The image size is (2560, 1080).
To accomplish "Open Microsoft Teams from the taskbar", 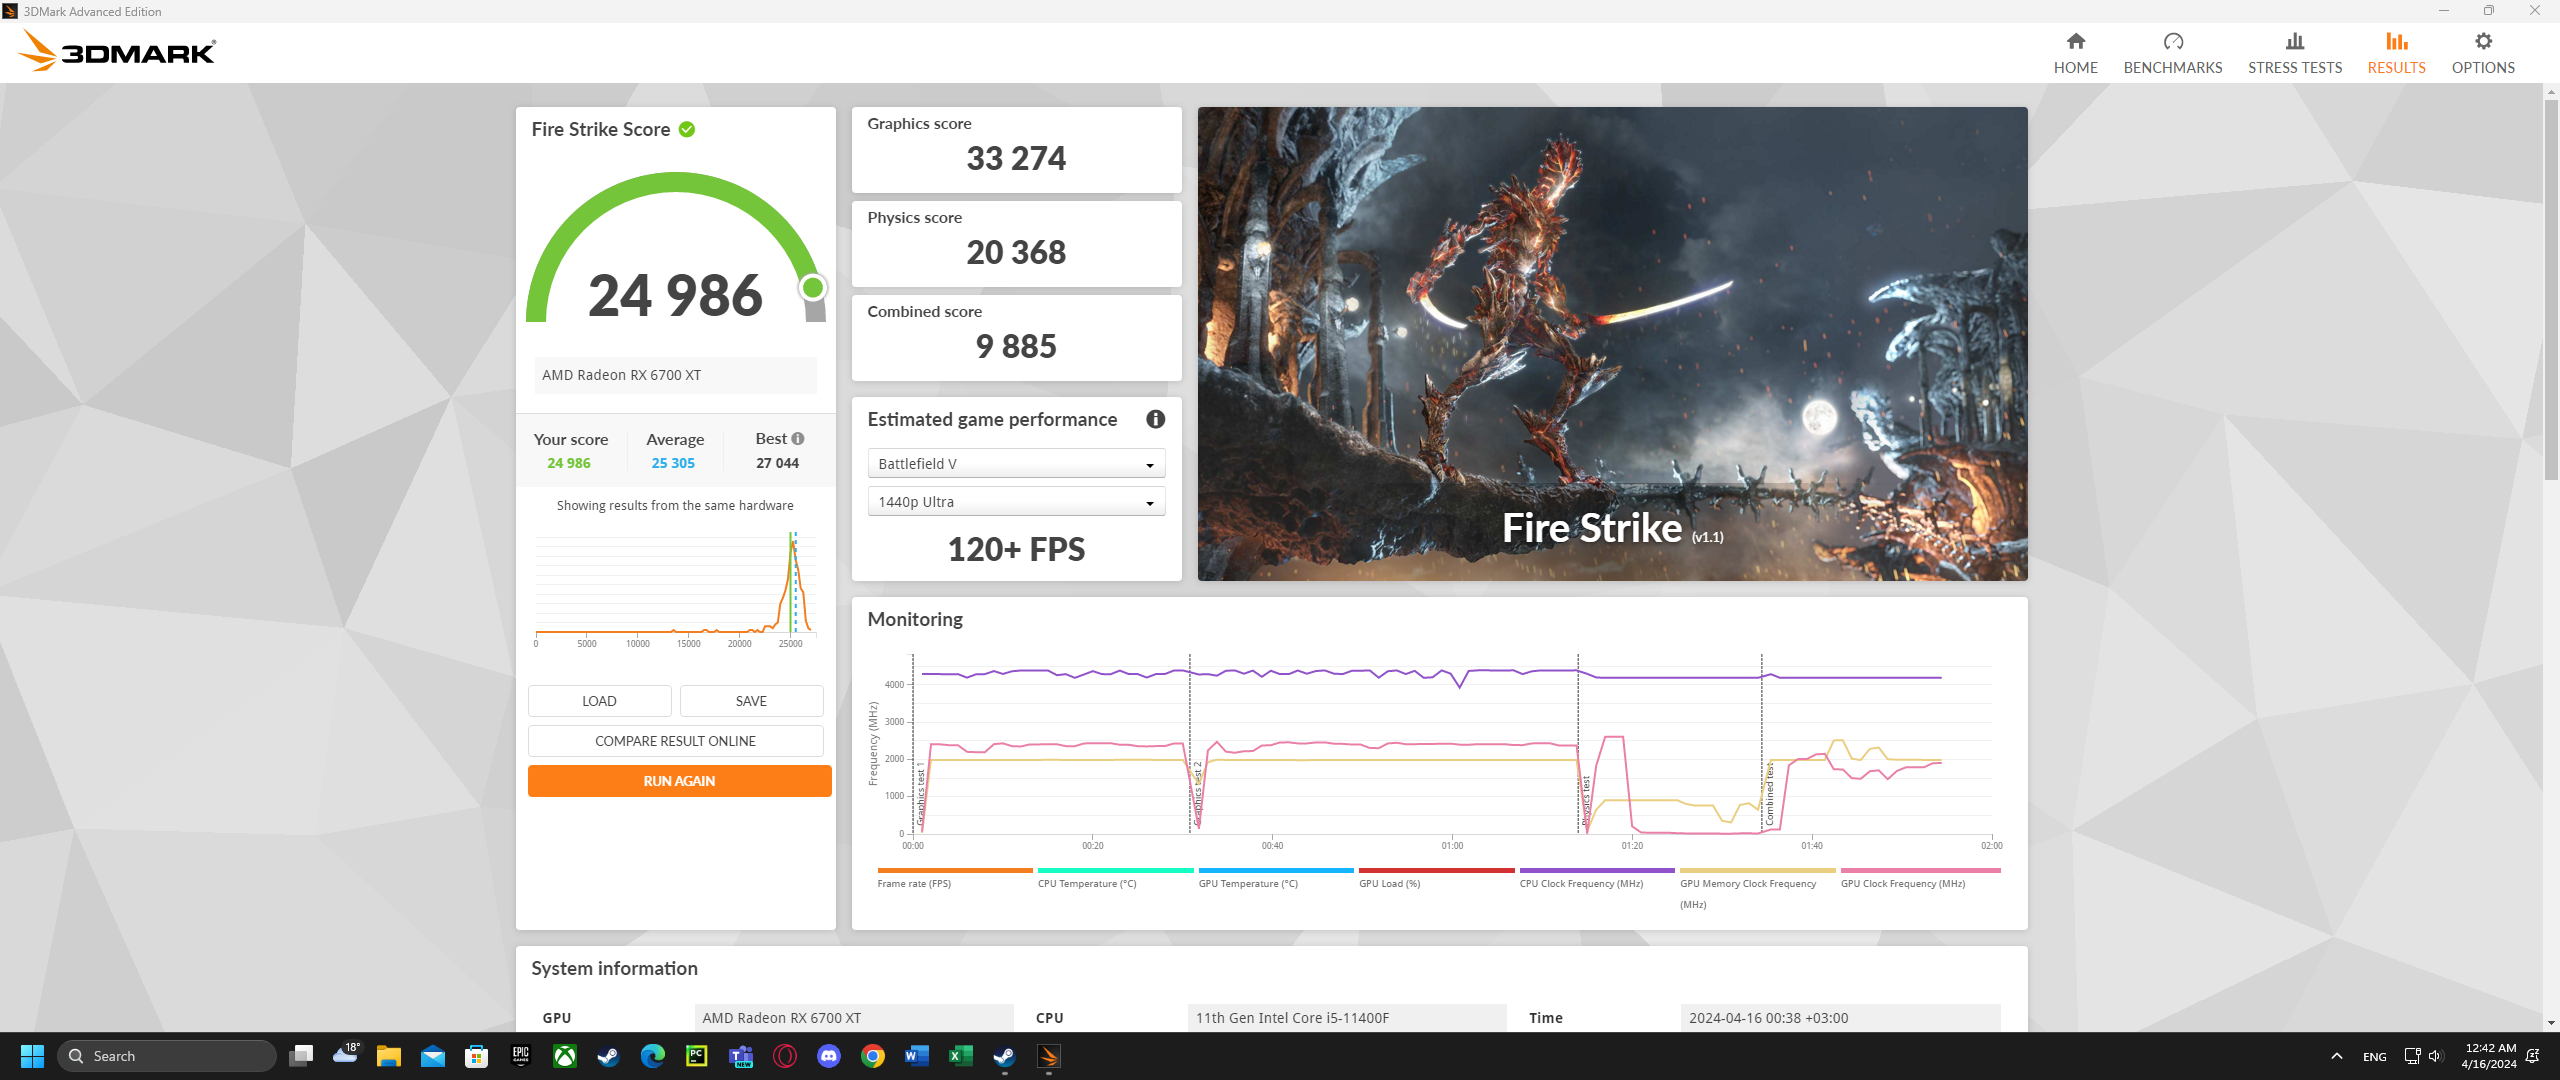I will pyautogui.click(x=741, y=1056).
